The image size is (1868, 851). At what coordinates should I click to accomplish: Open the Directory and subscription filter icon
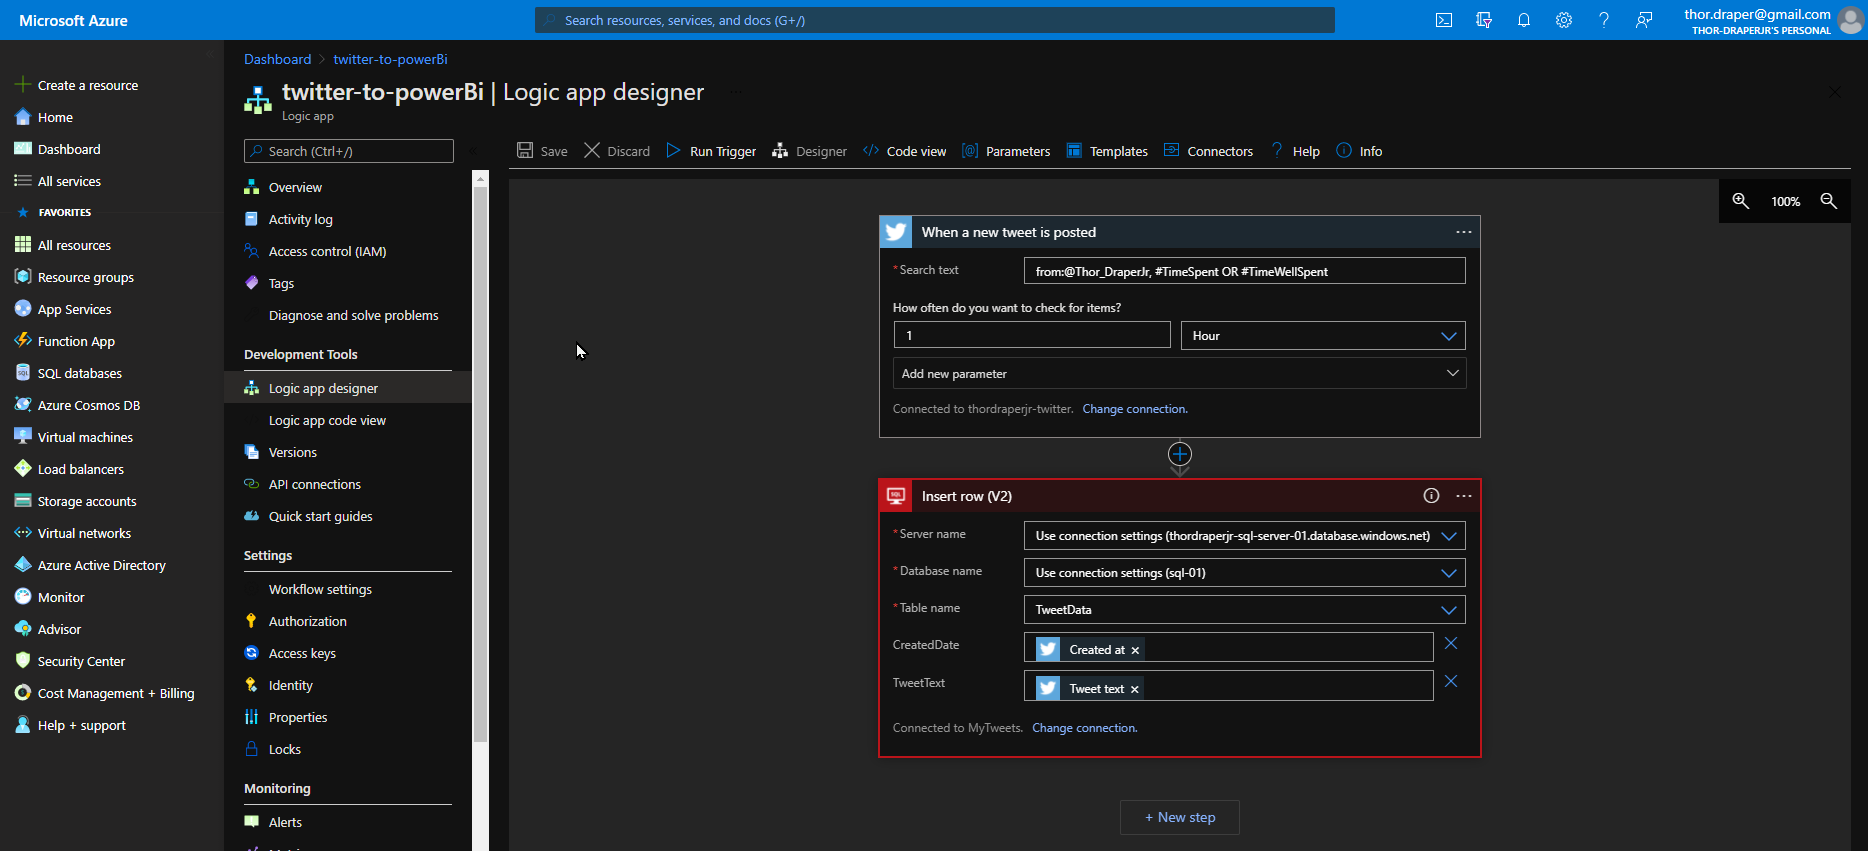pos(1484,20)
